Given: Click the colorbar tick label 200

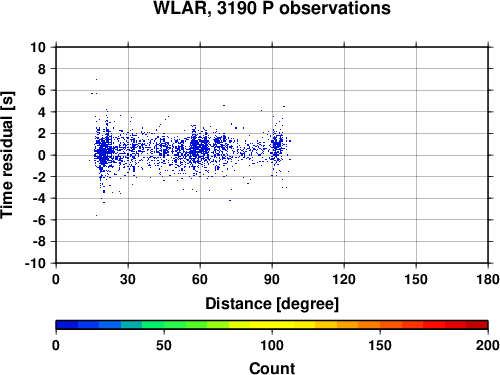Looking at the screenshot, I should click(488, 345).
